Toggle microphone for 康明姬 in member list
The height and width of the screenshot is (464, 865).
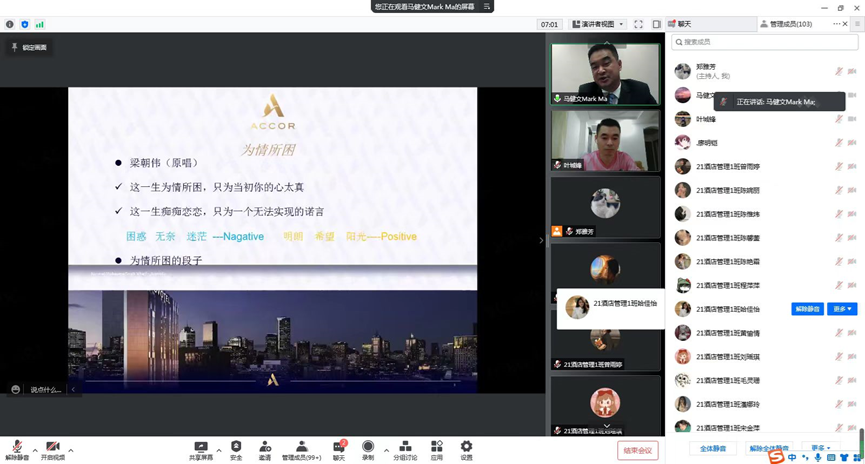[x=839, y=142]
